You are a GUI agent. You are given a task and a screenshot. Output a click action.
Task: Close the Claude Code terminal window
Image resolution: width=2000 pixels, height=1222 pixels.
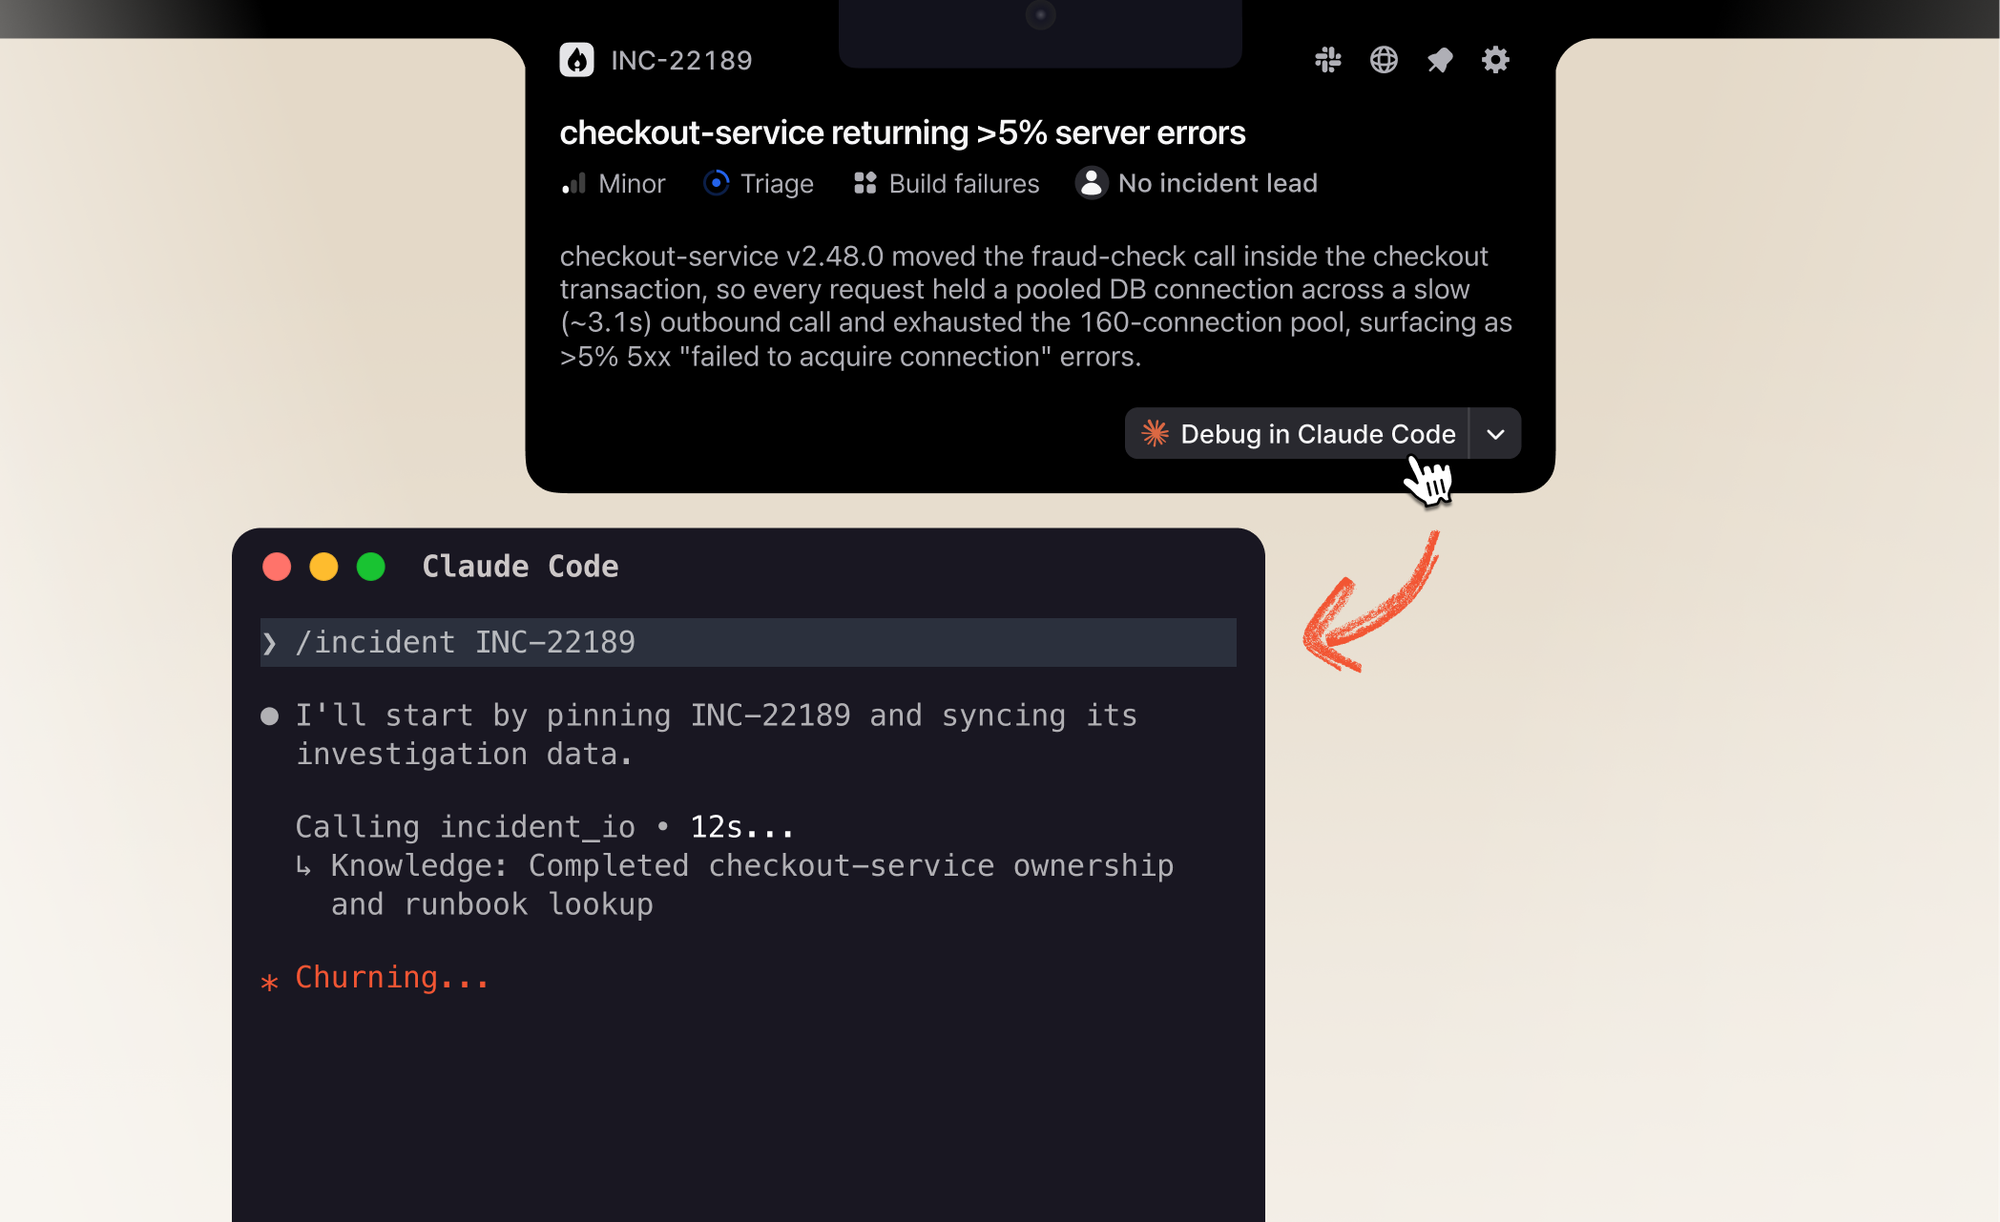277,567
